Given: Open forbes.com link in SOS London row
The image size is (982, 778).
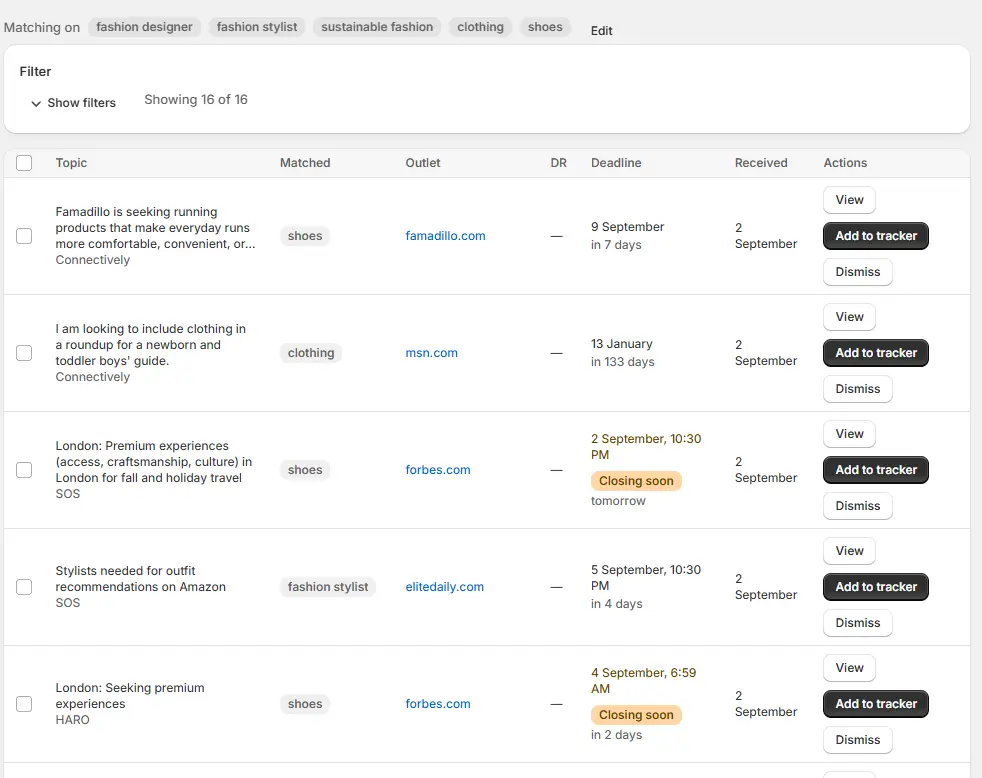Looking at the screenshot, I should [x=438, y=470].
